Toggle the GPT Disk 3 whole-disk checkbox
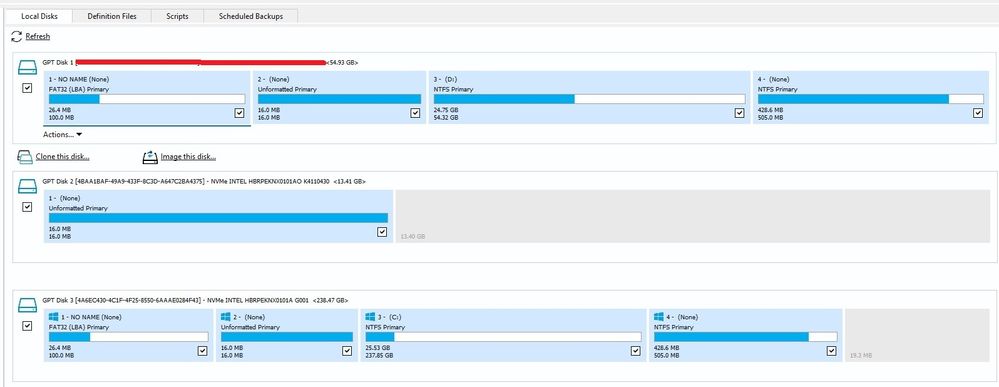999x387 pixels. coord(27,326)
